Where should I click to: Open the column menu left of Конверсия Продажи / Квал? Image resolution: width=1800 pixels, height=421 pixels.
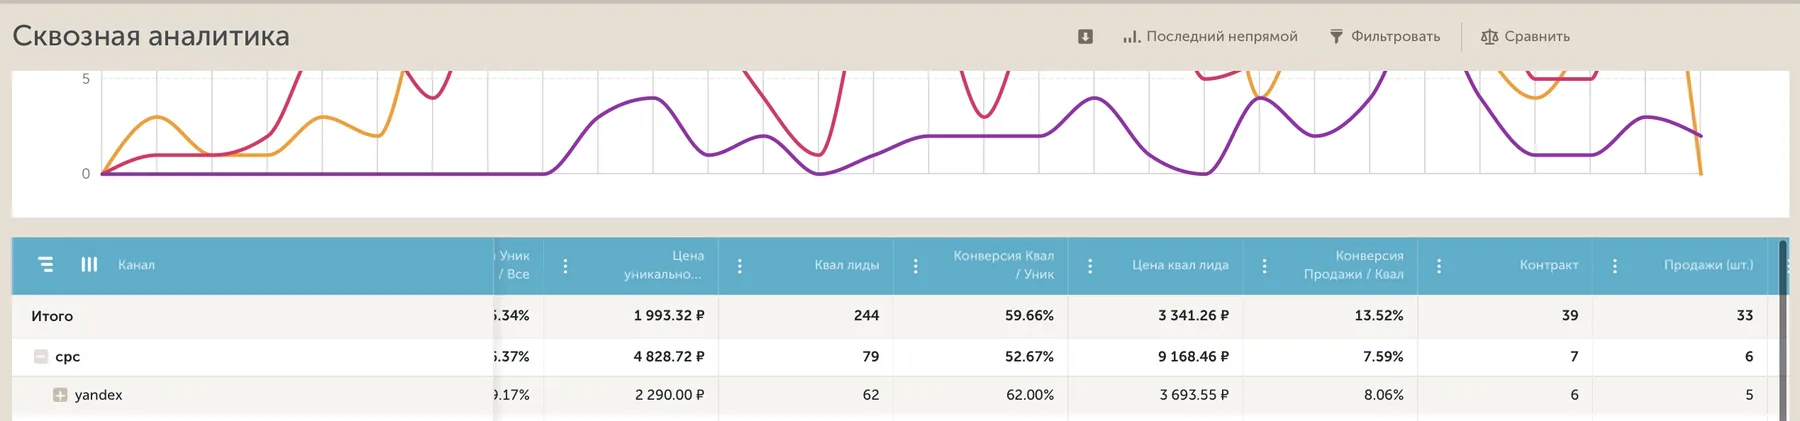[x=1264, y=266]
